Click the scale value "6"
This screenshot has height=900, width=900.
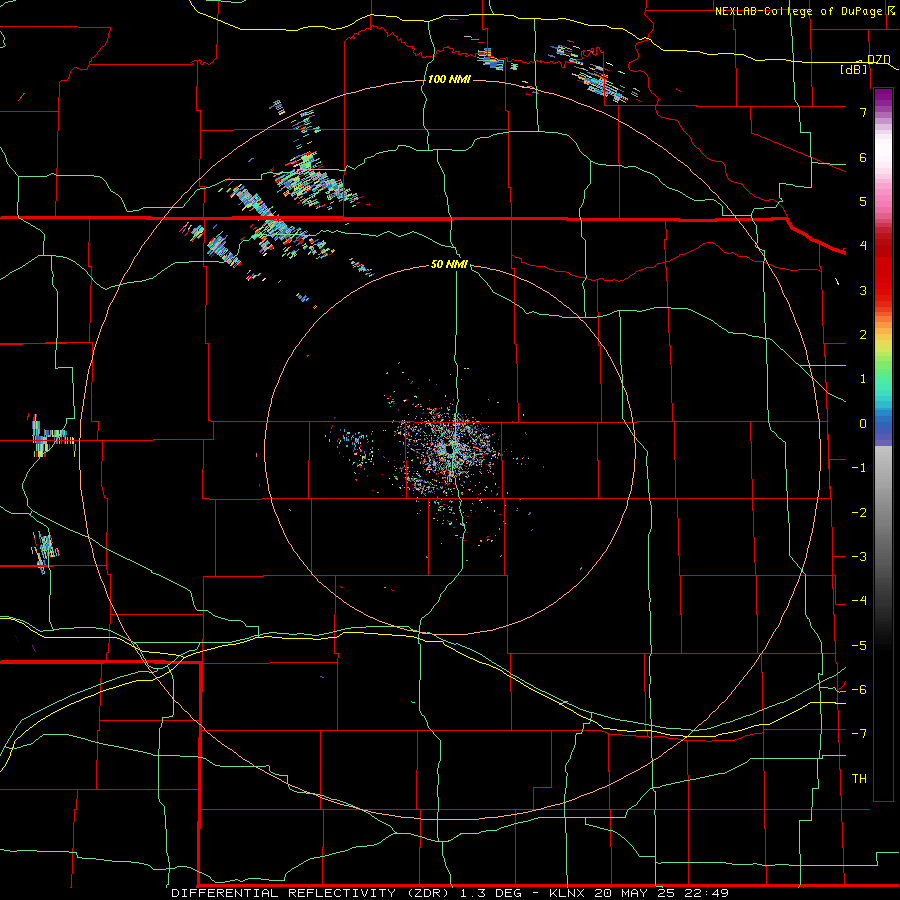(863, 157)
